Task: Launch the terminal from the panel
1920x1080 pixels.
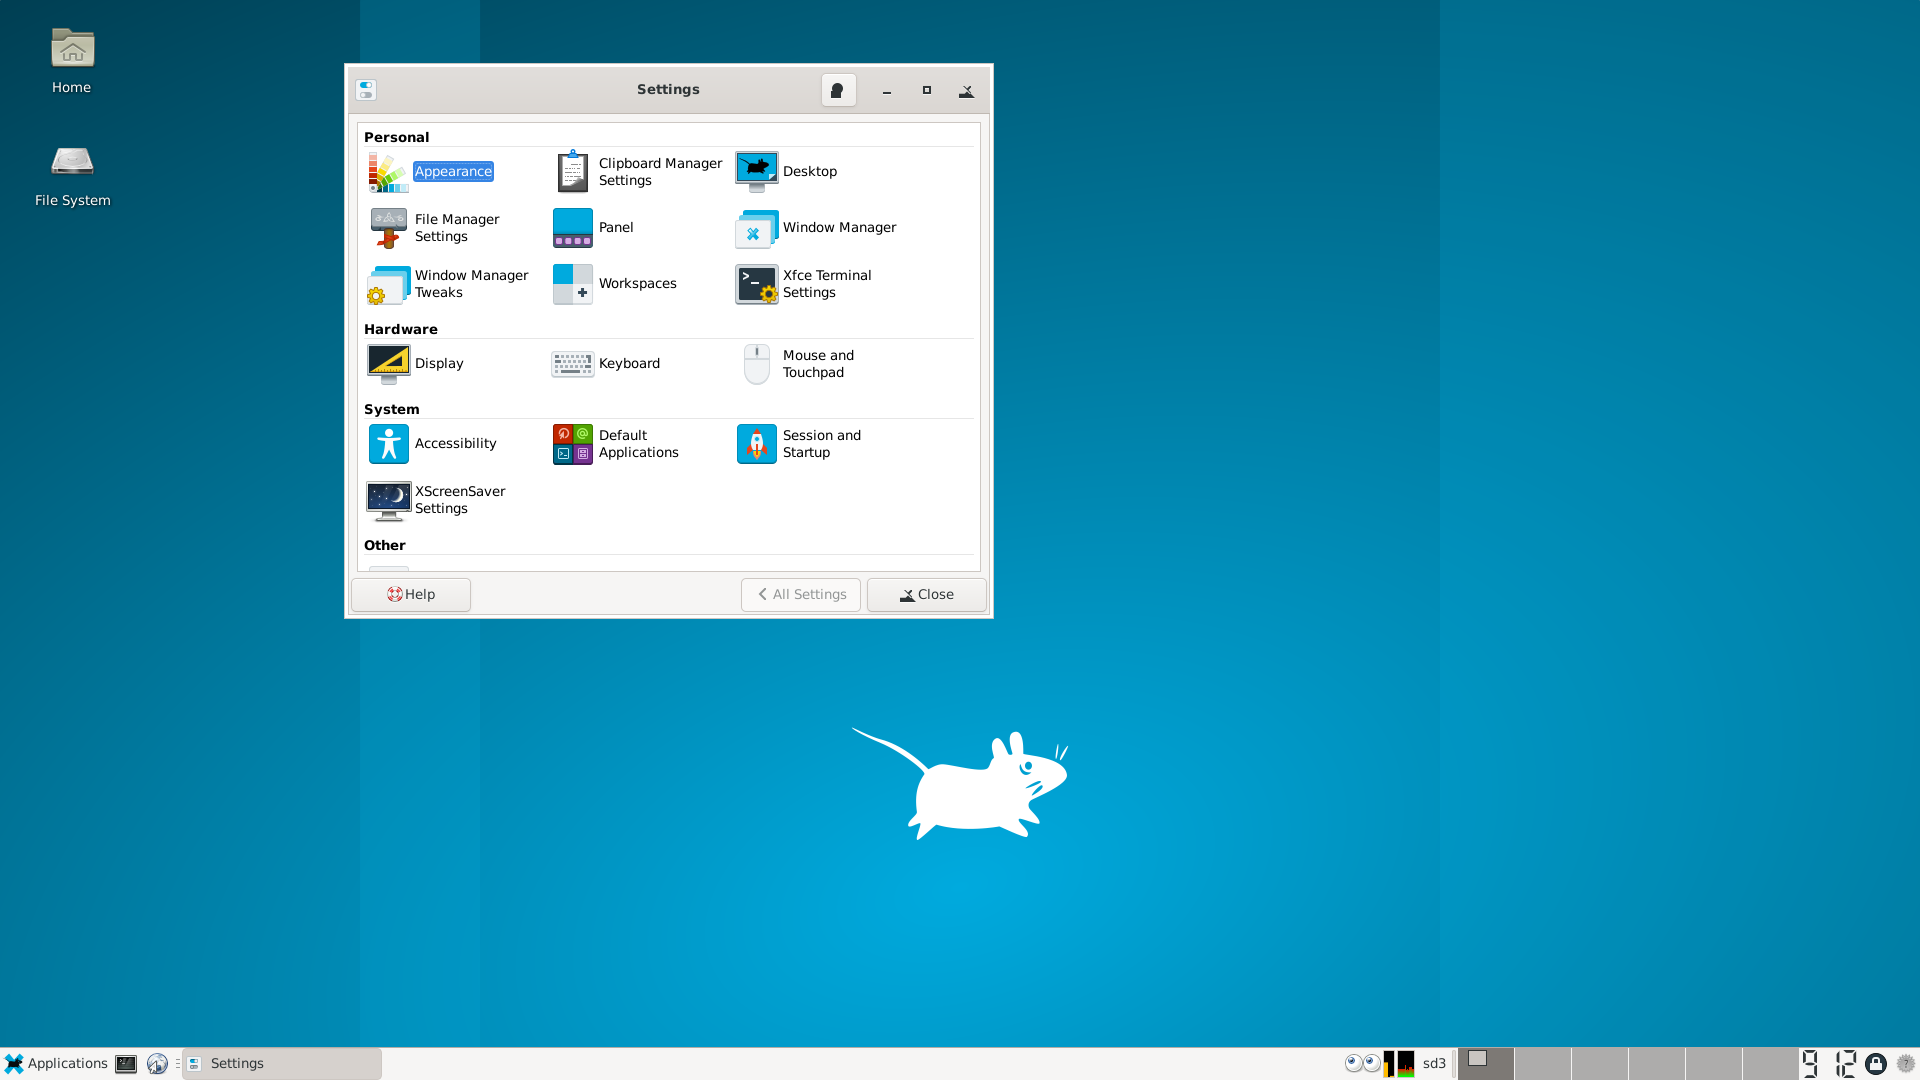Action: [x=126, y=1064]
